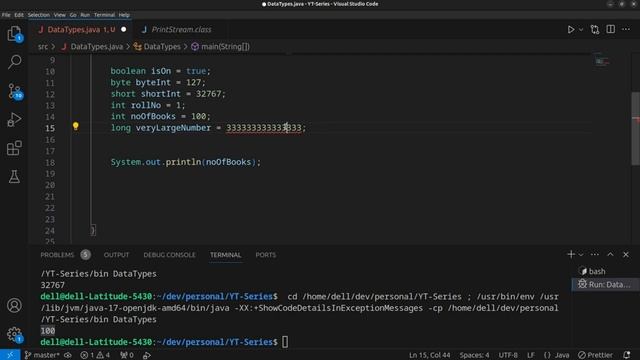Click the debug launch icon in status bar
Viewport: 640px width, 360px height.
click(147, 355)
